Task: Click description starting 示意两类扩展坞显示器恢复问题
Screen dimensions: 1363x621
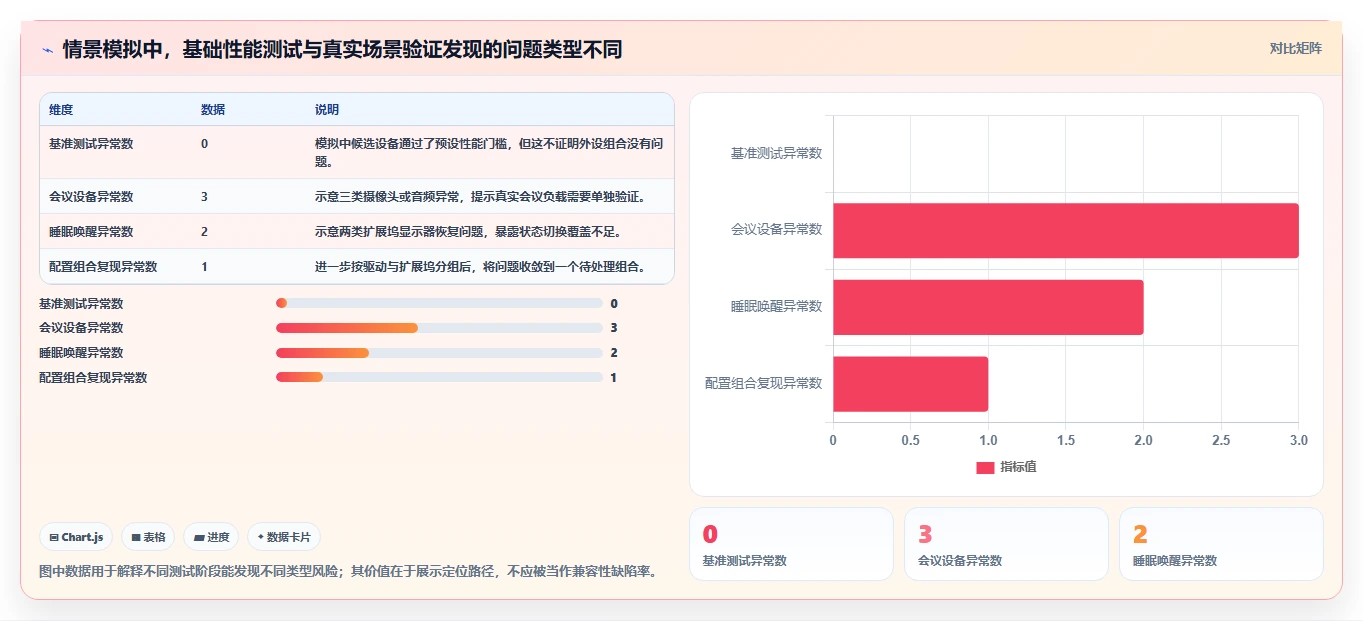Action: [468, 231]
